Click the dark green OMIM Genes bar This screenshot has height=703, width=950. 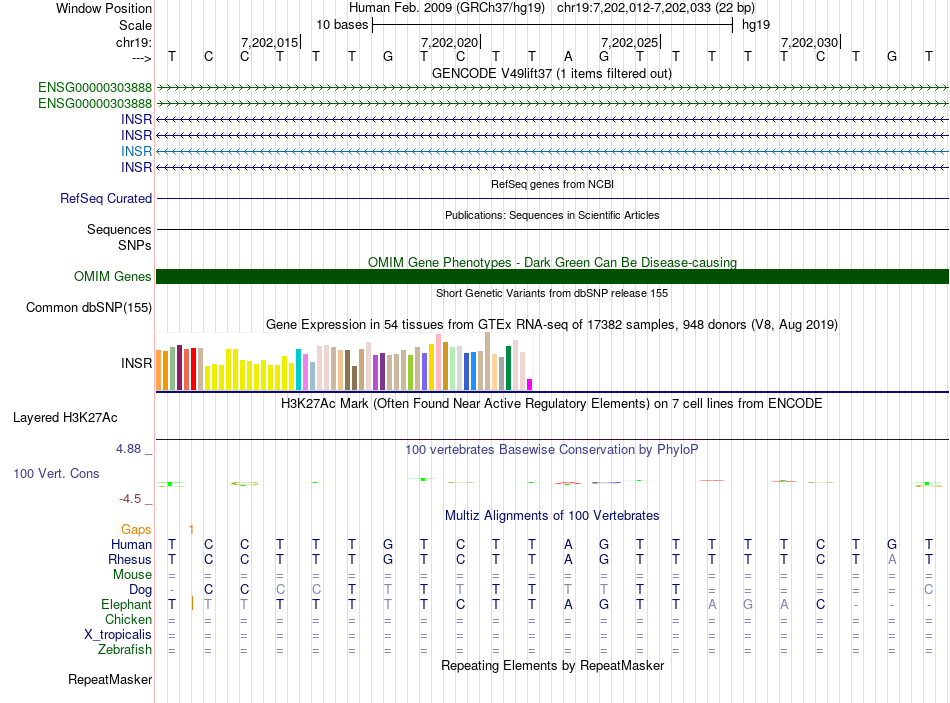click(x=552, y=277)
